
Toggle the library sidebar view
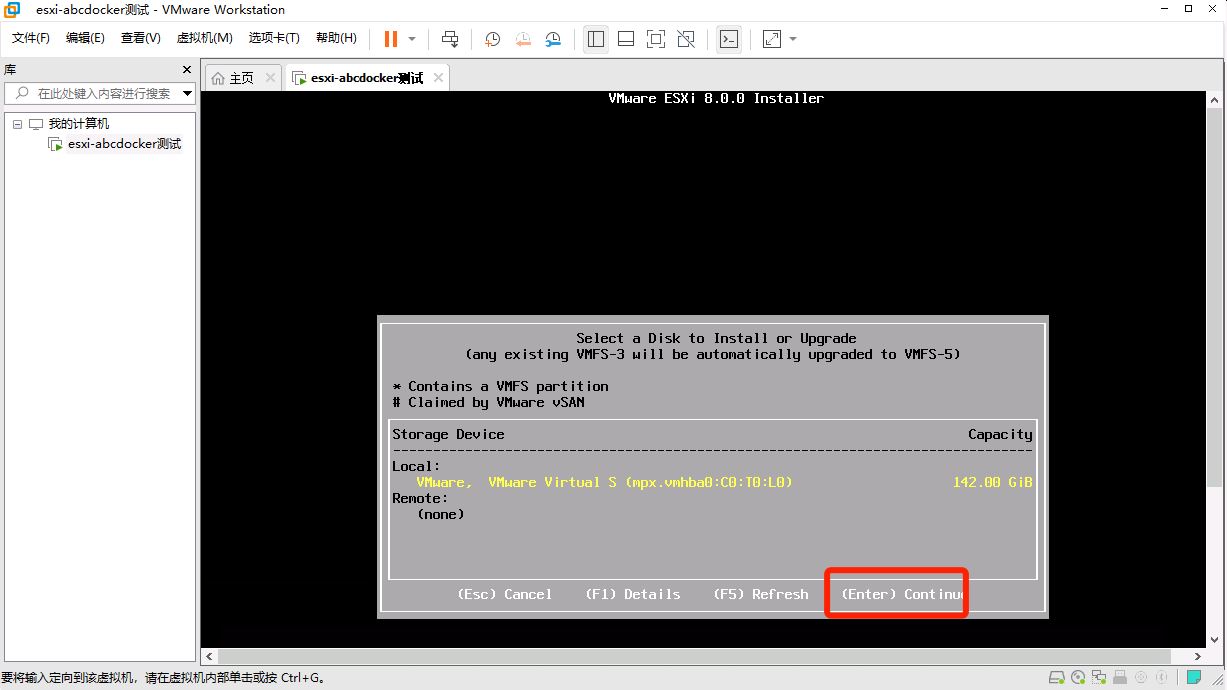[596, 39]
